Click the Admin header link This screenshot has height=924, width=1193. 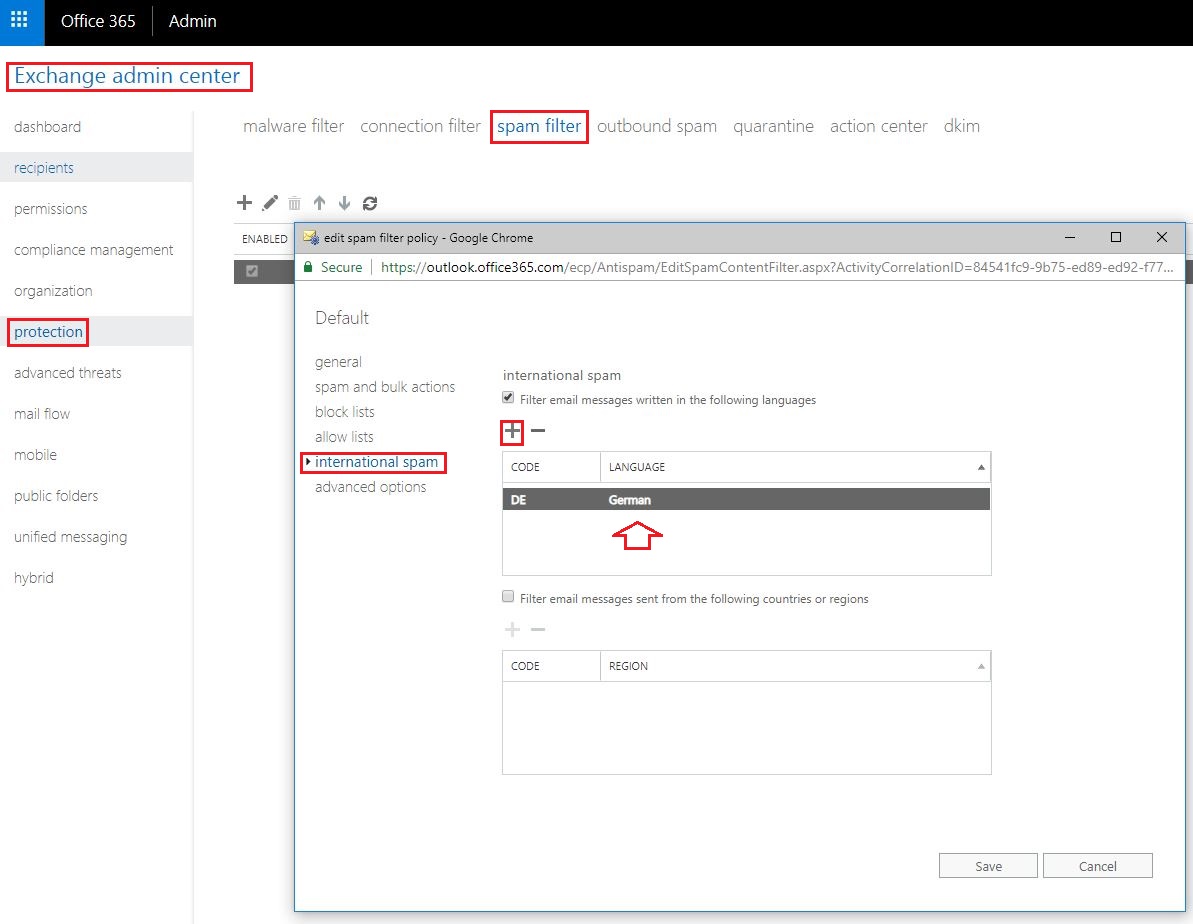192,21
